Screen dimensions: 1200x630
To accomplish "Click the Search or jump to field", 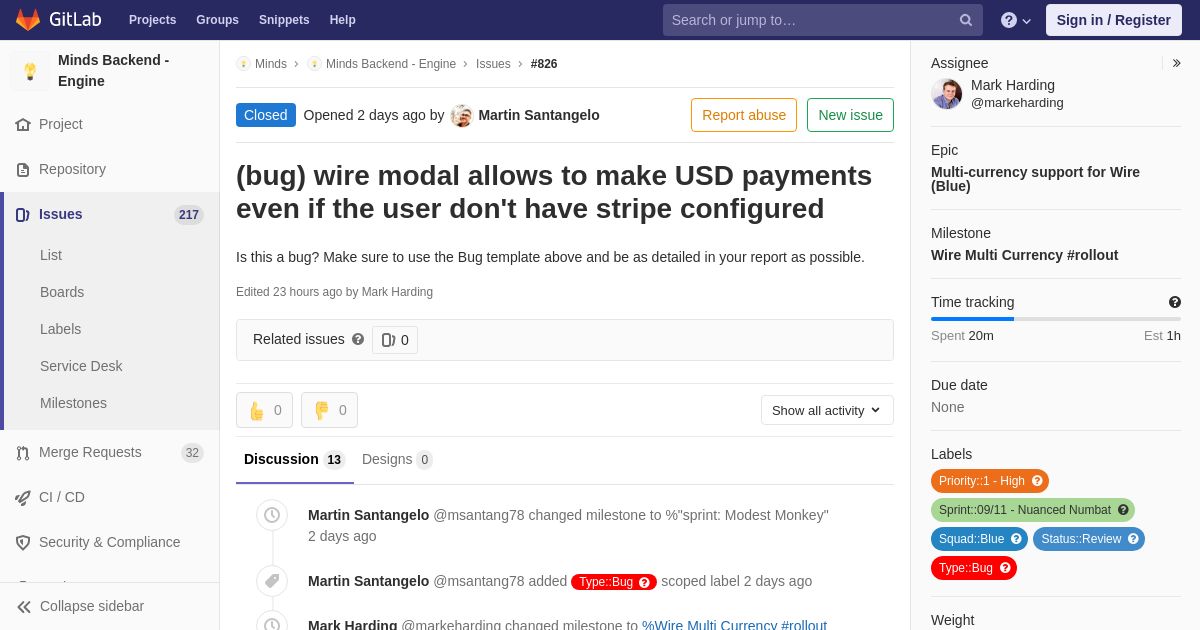I will (822, 20).
